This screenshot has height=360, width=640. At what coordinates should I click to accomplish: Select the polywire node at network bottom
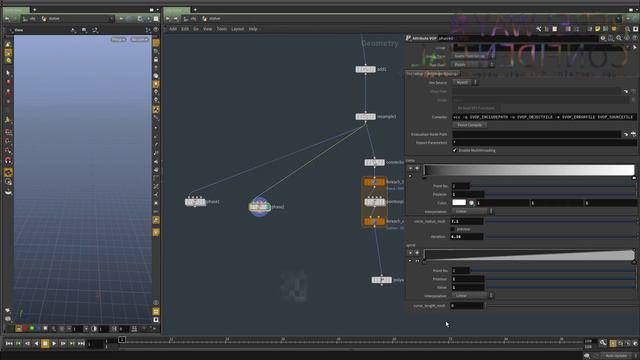tap(382, 280)
